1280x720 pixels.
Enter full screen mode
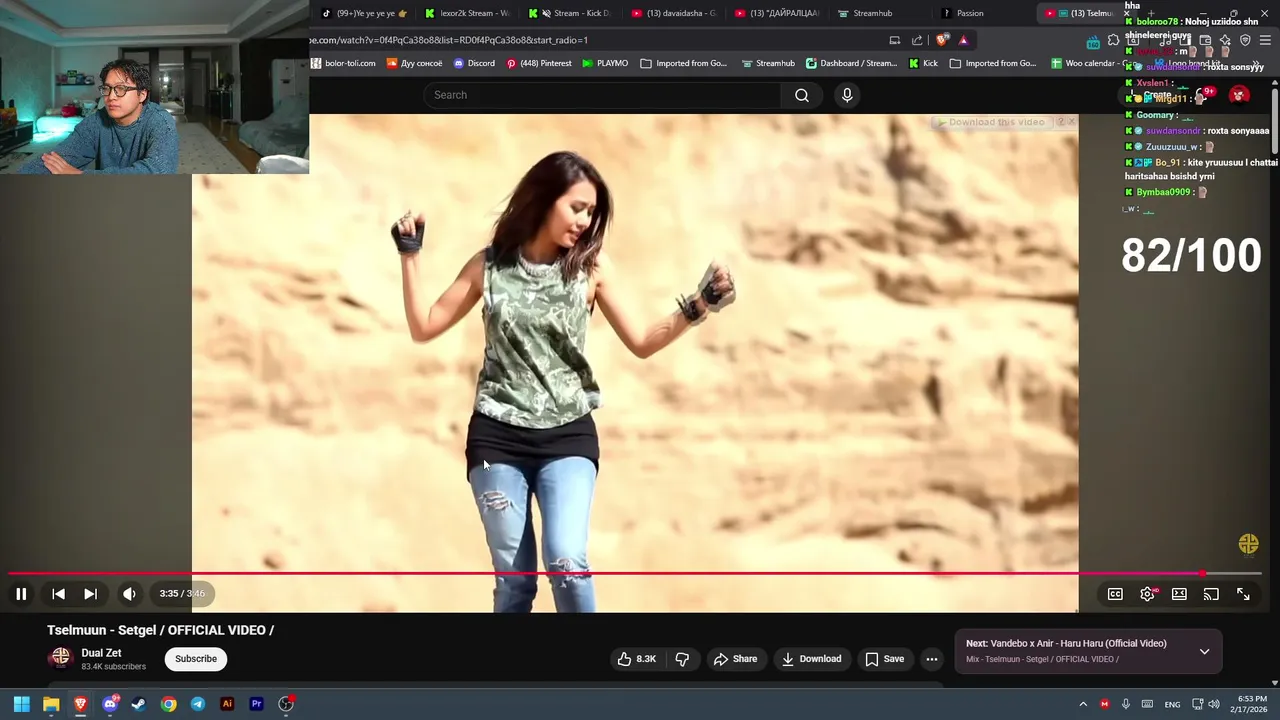coord(1243,594)
